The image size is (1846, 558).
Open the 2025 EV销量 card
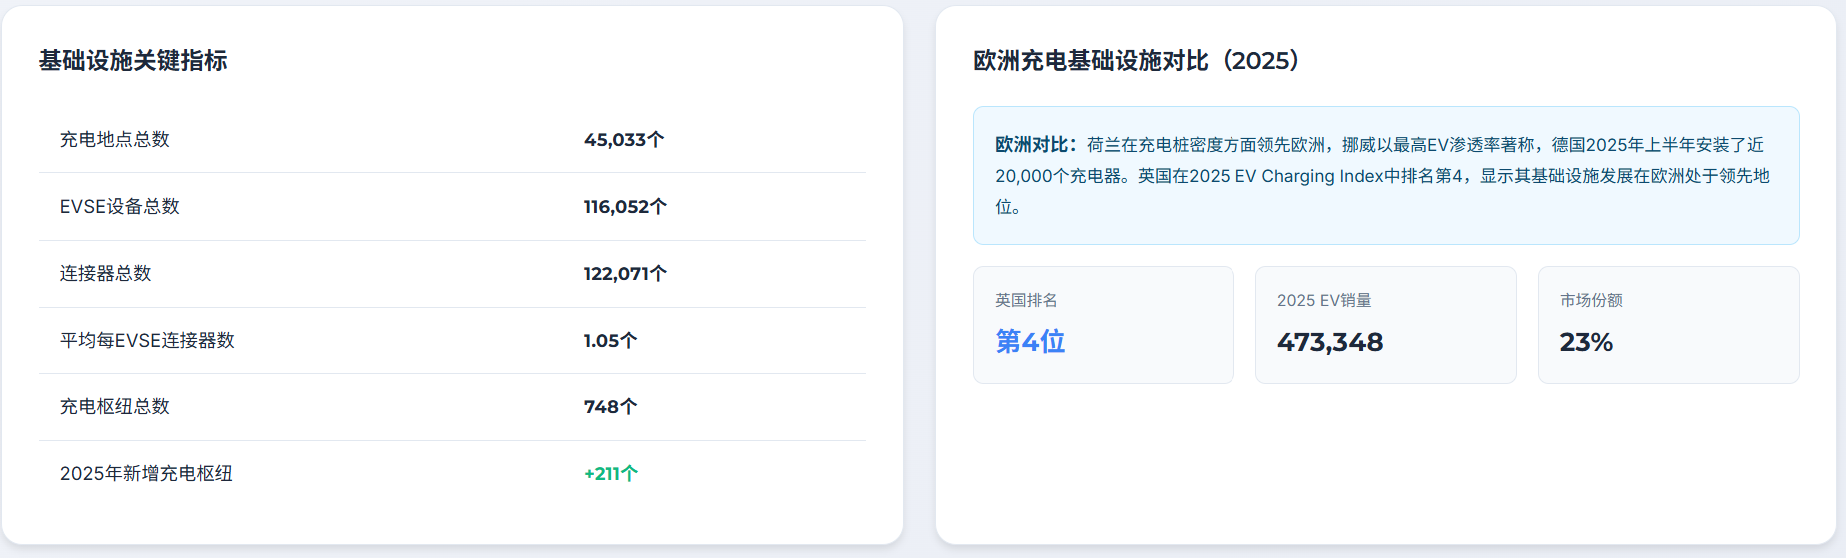point(1385,324)
